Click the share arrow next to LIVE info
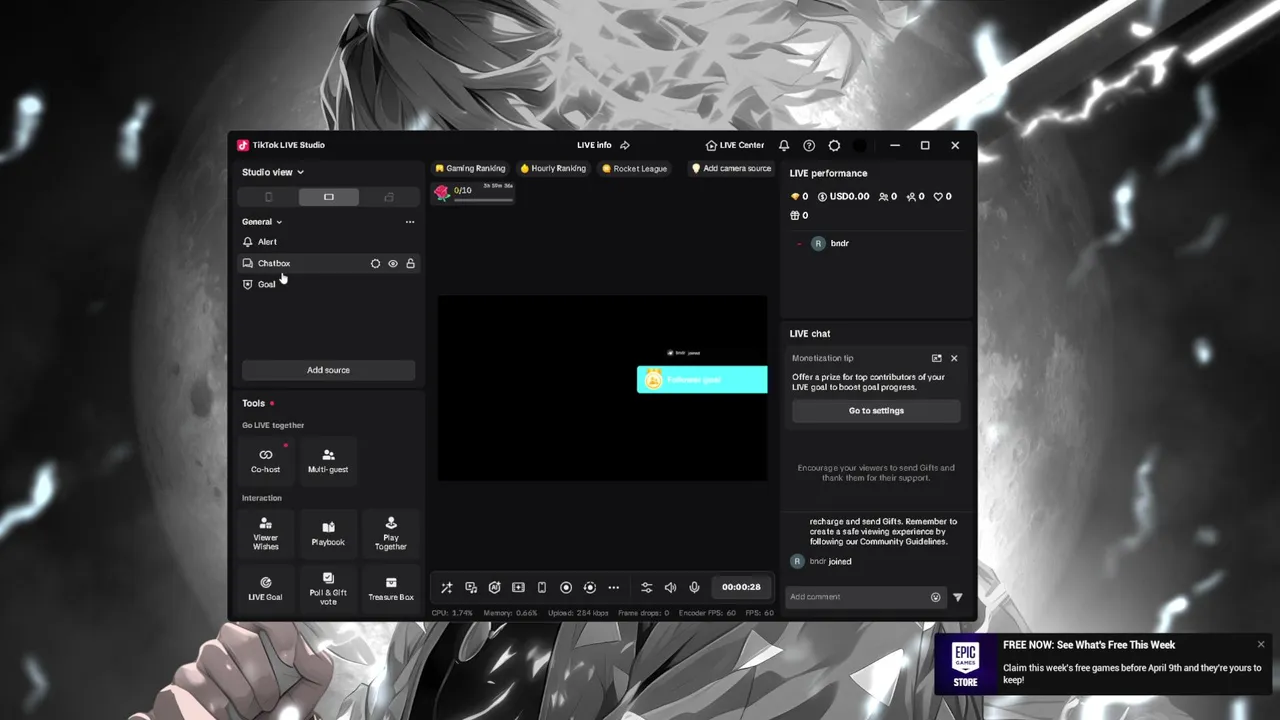Viewport: 1280px width, 720px height. pos(625,145)
